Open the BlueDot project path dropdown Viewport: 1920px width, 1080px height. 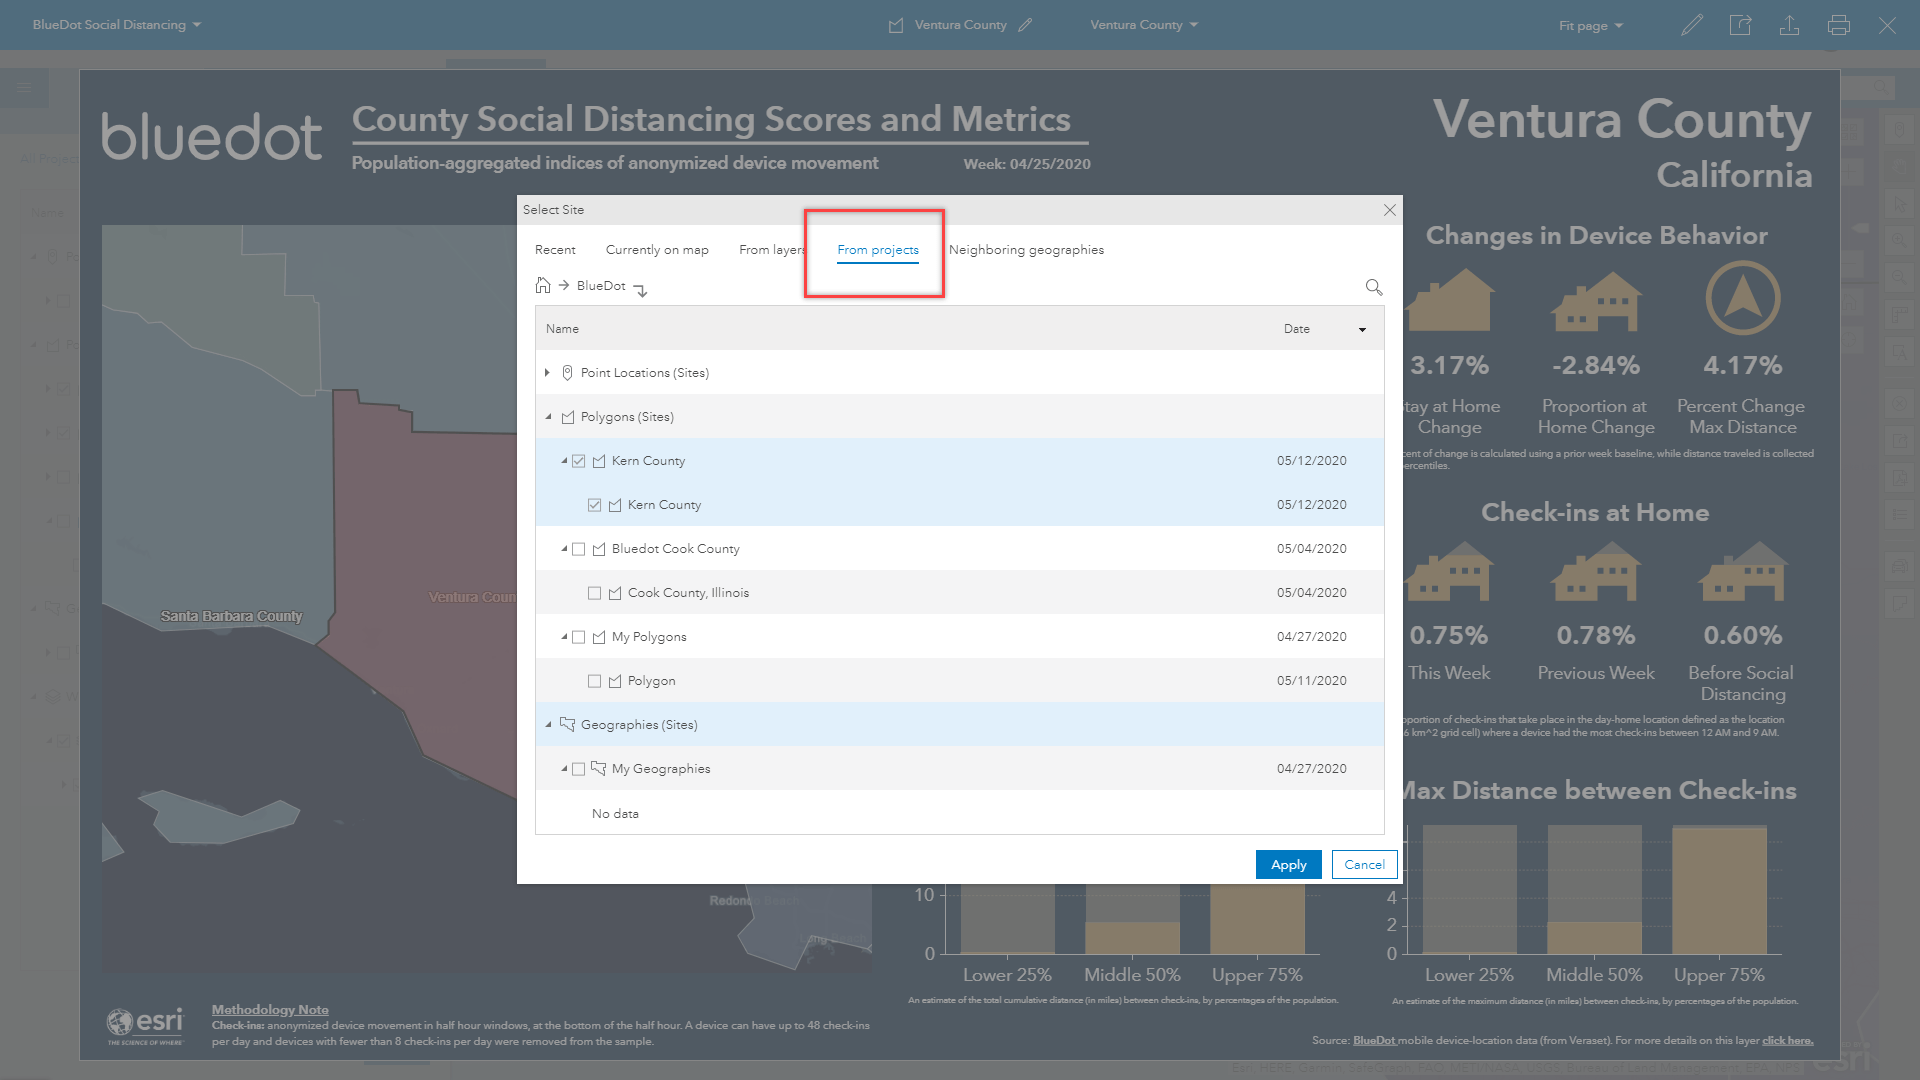coord(641,290)
